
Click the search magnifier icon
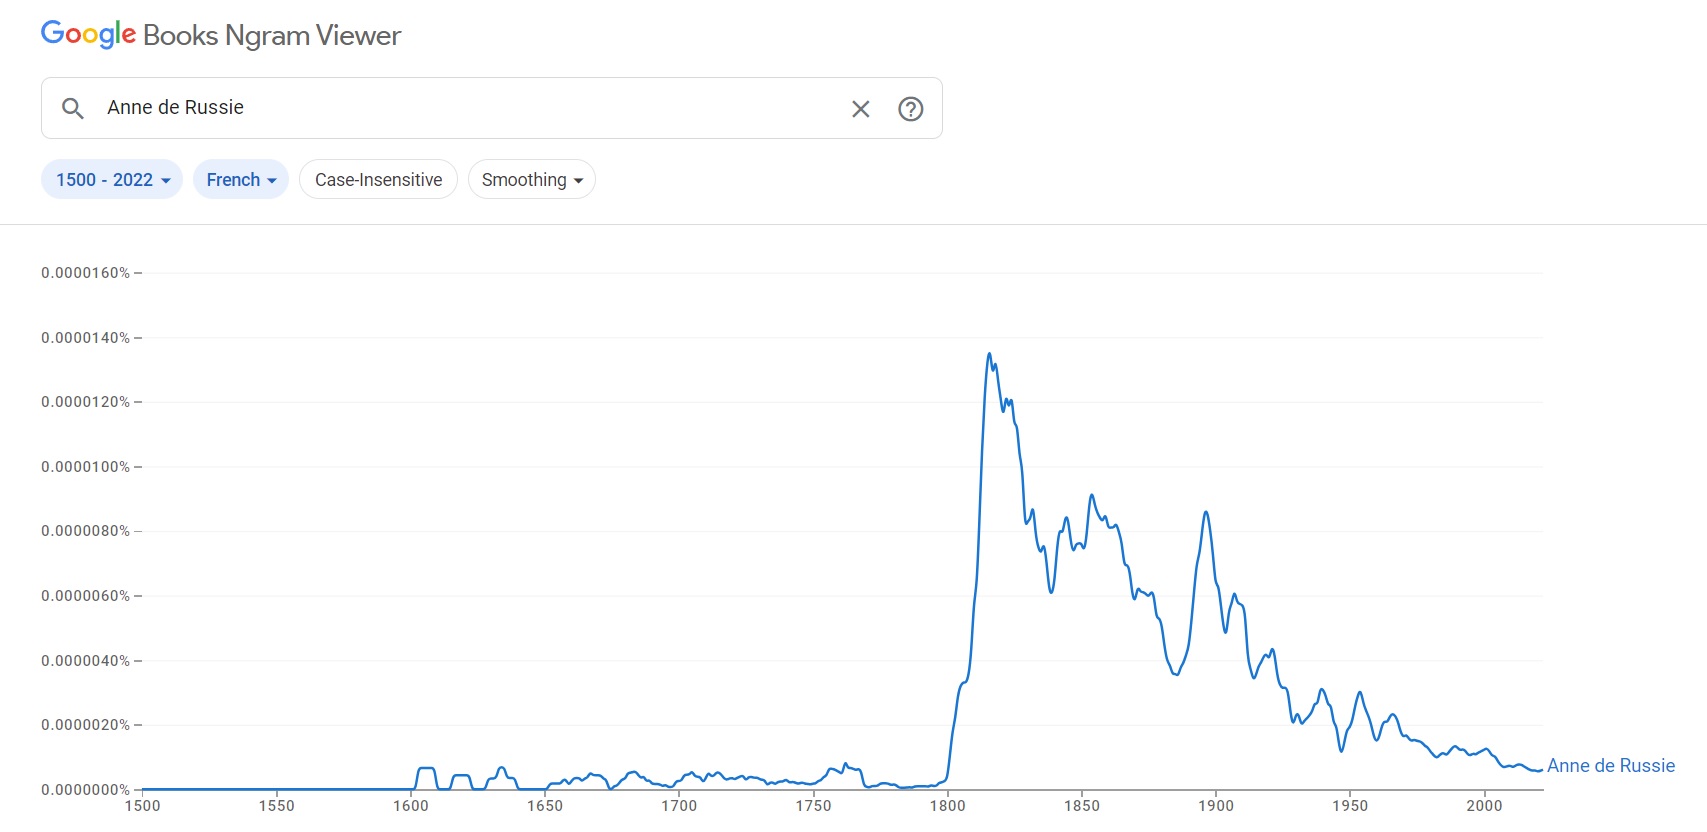pyautogui.click(x=72, y=108)
